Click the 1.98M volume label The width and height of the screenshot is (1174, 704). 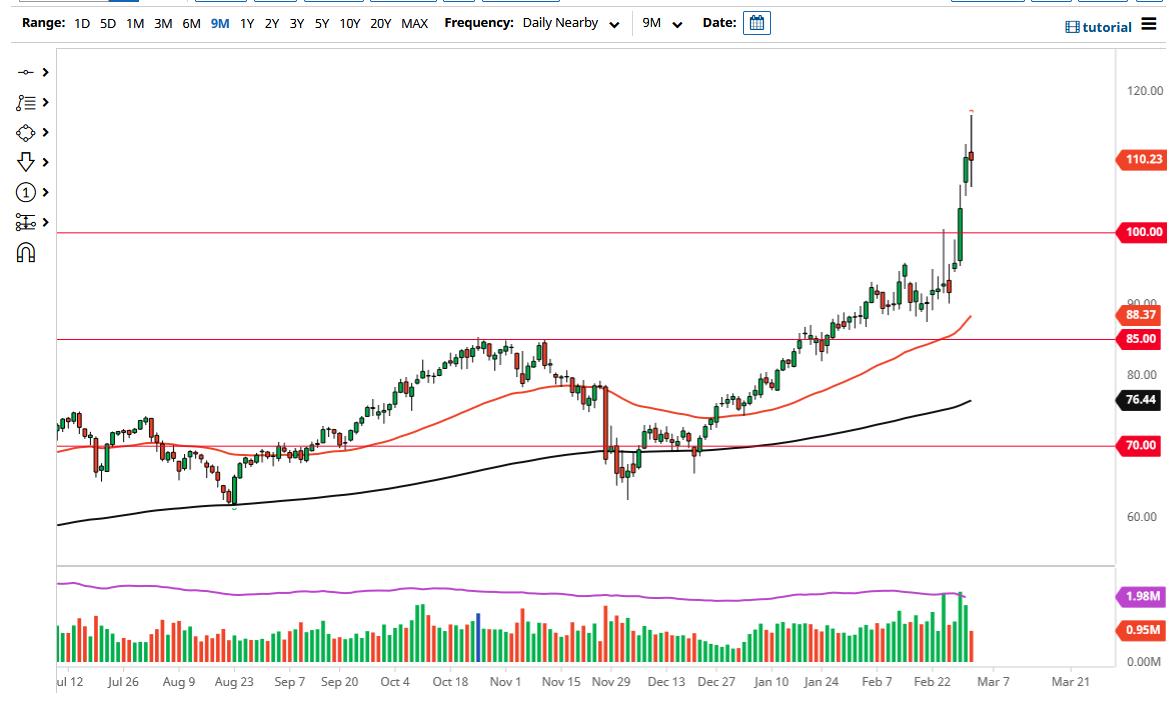click(1142, 597)
